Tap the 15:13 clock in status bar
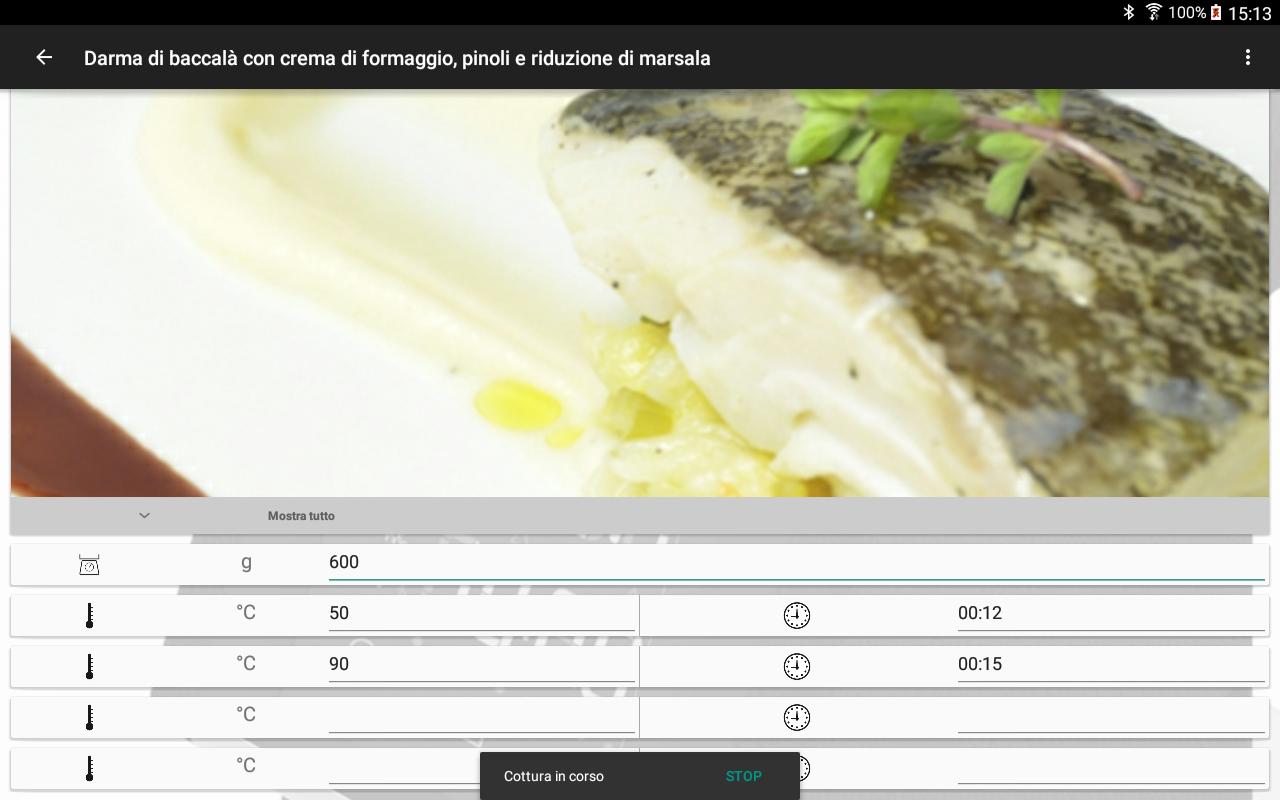Viewport: 1280px width, 800px height. (x=1249, y=13)
